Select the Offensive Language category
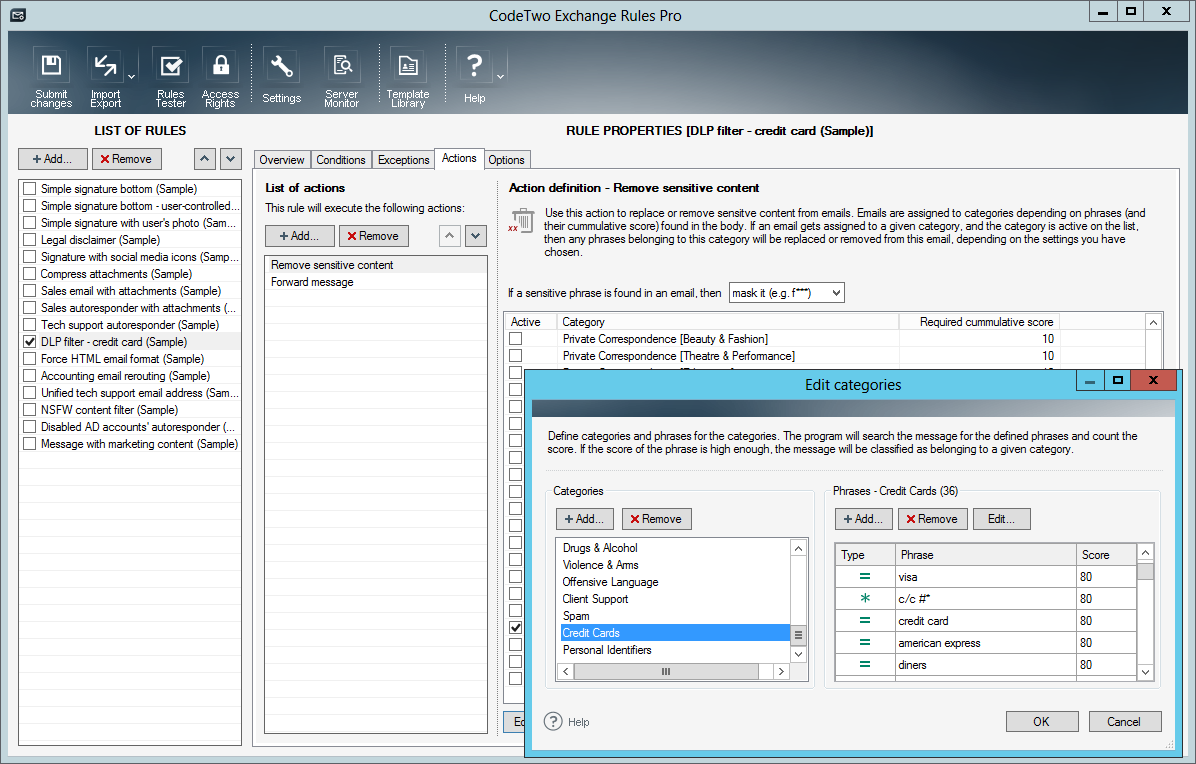Screen dimensions: 1196x764 point(675,582)
